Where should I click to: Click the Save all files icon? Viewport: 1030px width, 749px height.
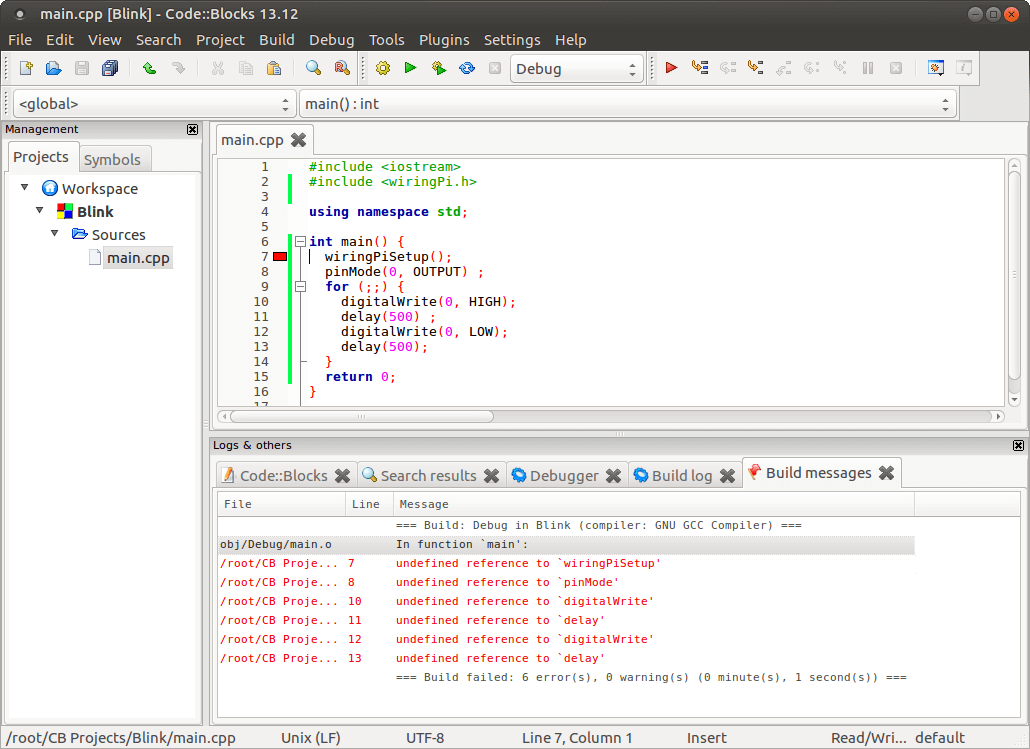[x=110, y=68]
